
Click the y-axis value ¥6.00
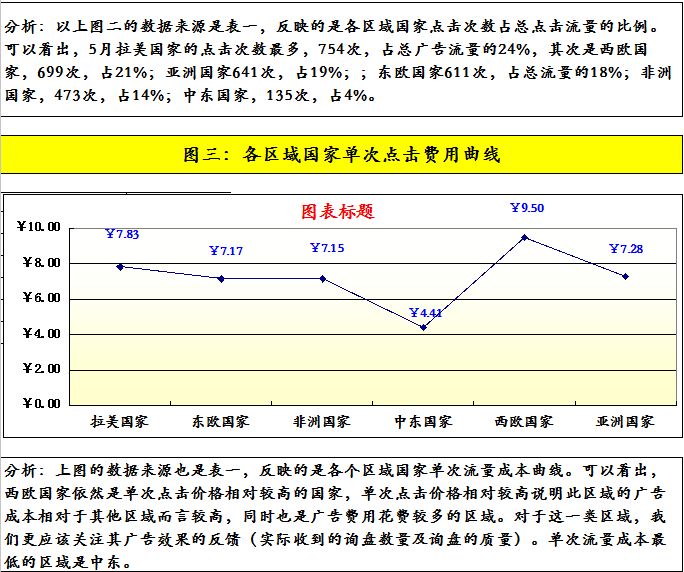tap(41, 298)
